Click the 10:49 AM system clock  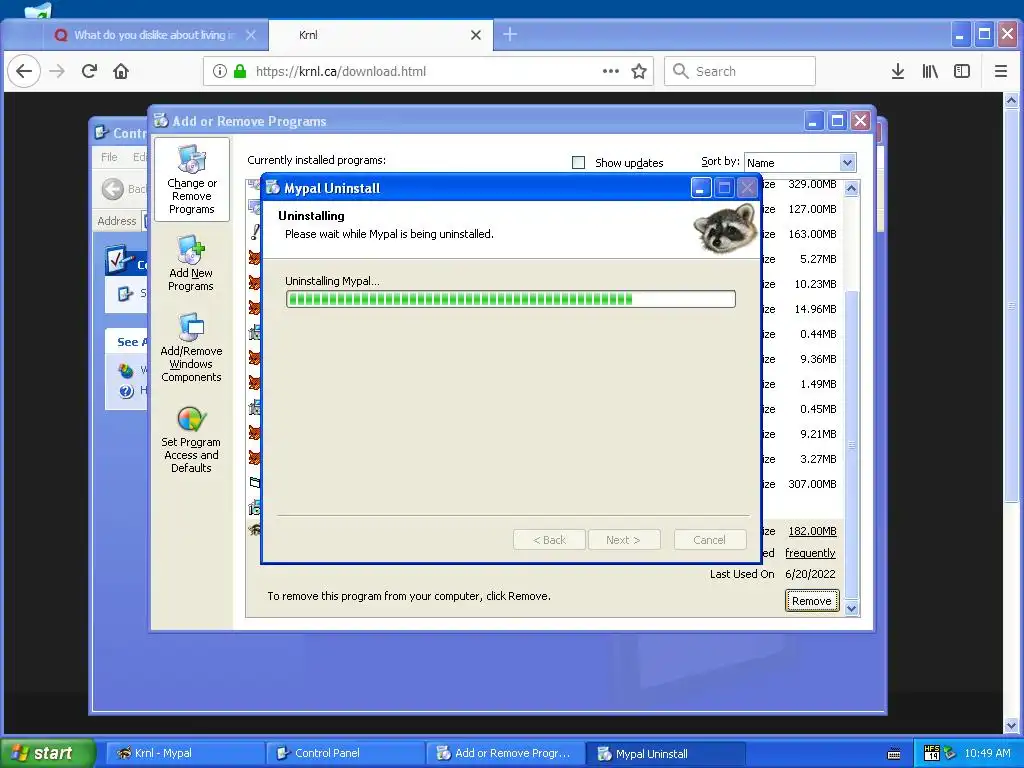[987, 753]
